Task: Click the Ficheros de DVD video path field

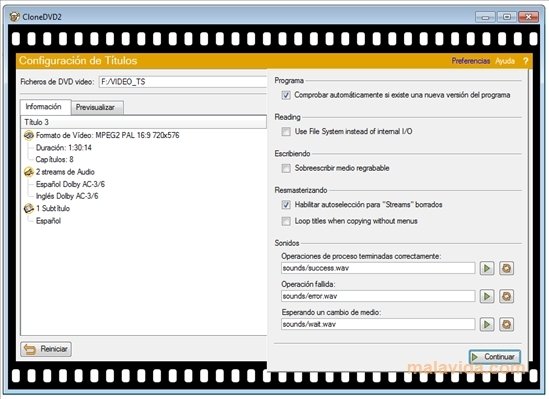Action: pyautogui.click(x=183, y=82)
